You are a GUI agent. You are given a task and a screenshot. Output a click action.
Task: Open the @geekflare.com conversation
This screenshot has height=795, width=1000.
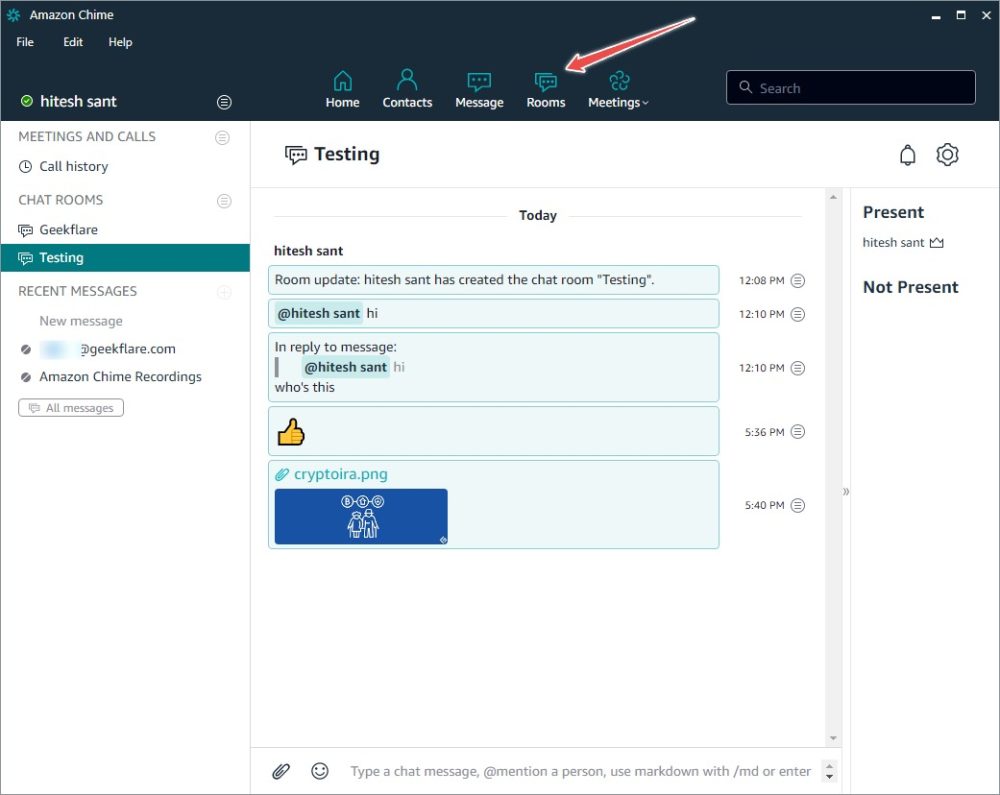coord(107,349)
